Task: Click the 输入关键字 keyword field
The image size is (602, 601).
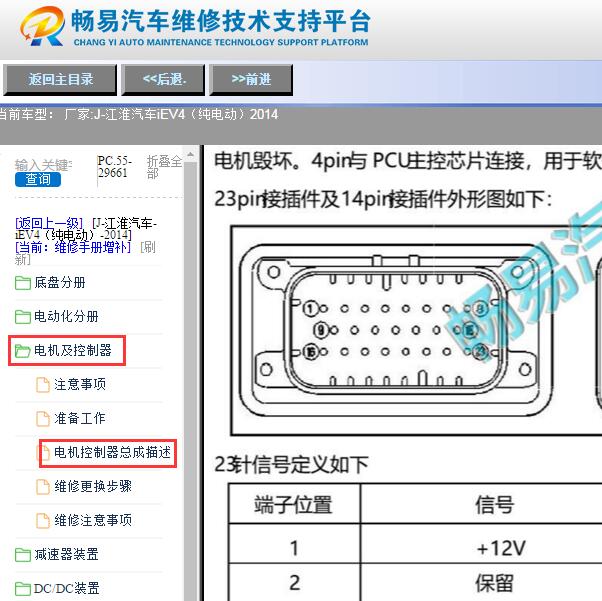Action: (43, 165)
